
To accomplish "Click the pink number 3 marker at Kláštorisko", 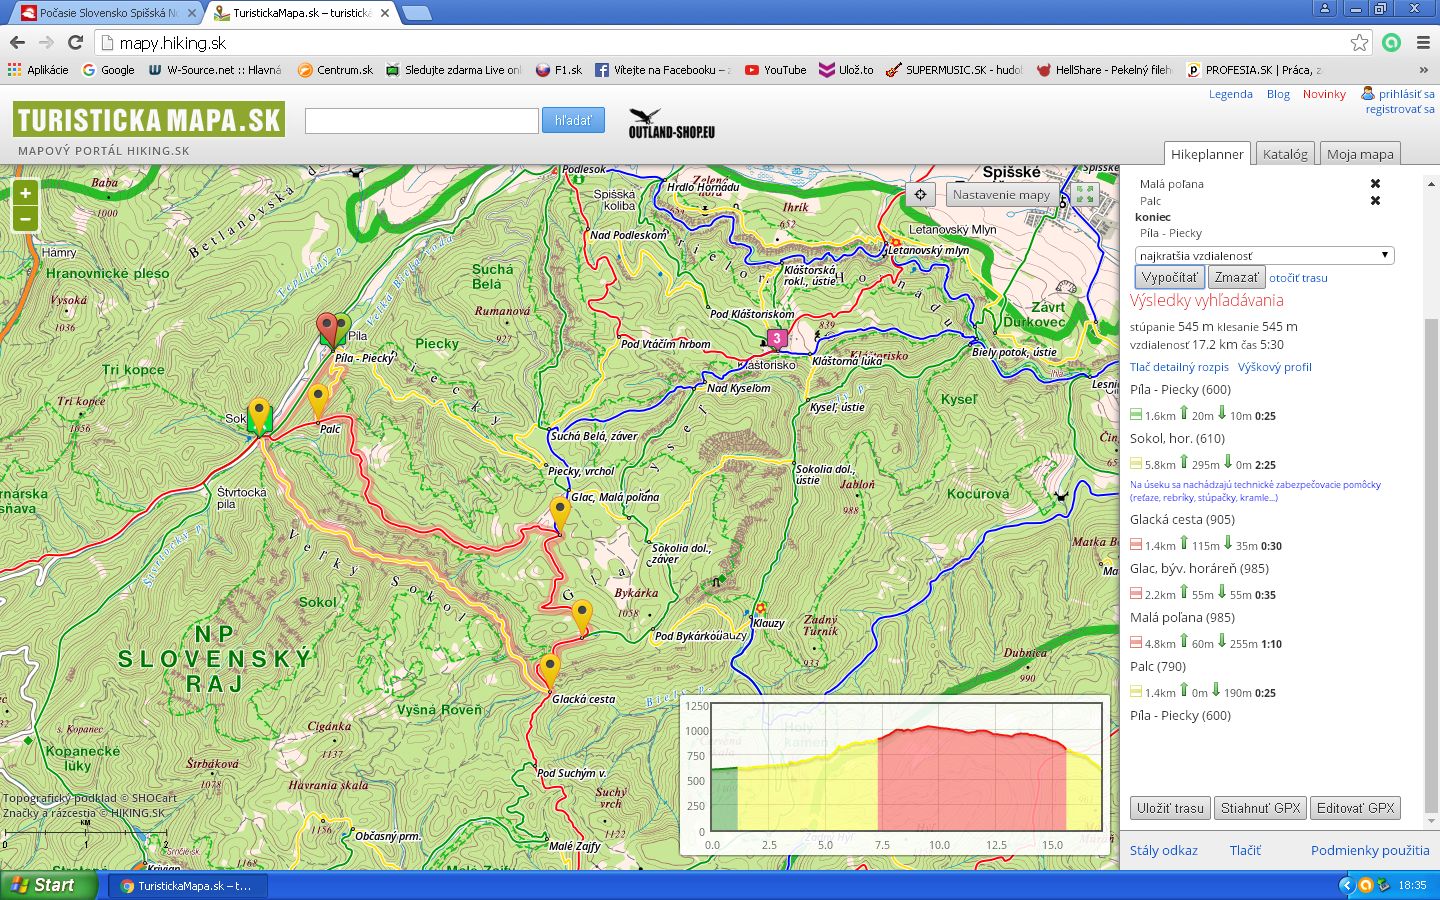I will [x=777, y=339].
